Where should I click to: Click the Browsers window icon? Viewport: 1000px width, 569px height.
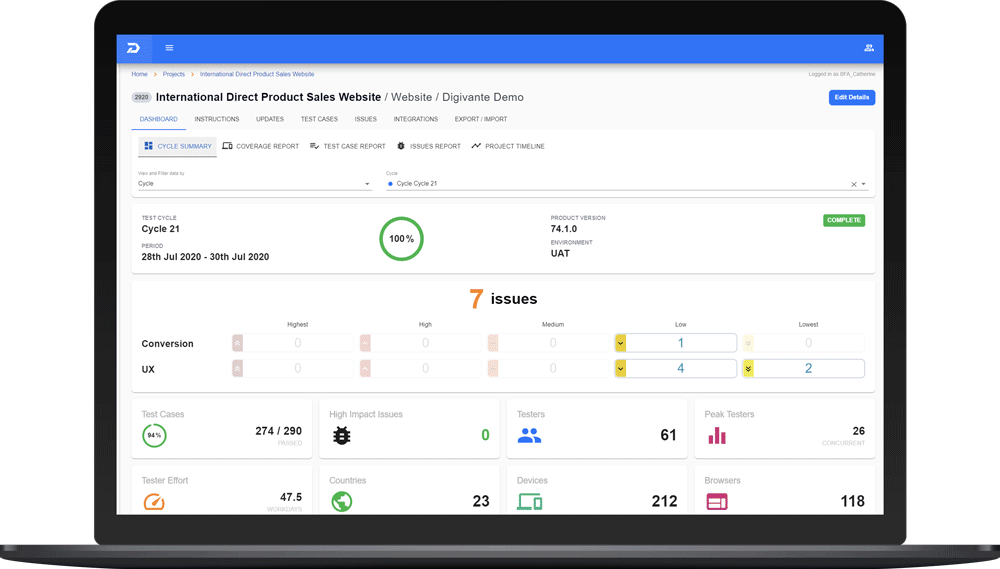(x=717, y=502)
